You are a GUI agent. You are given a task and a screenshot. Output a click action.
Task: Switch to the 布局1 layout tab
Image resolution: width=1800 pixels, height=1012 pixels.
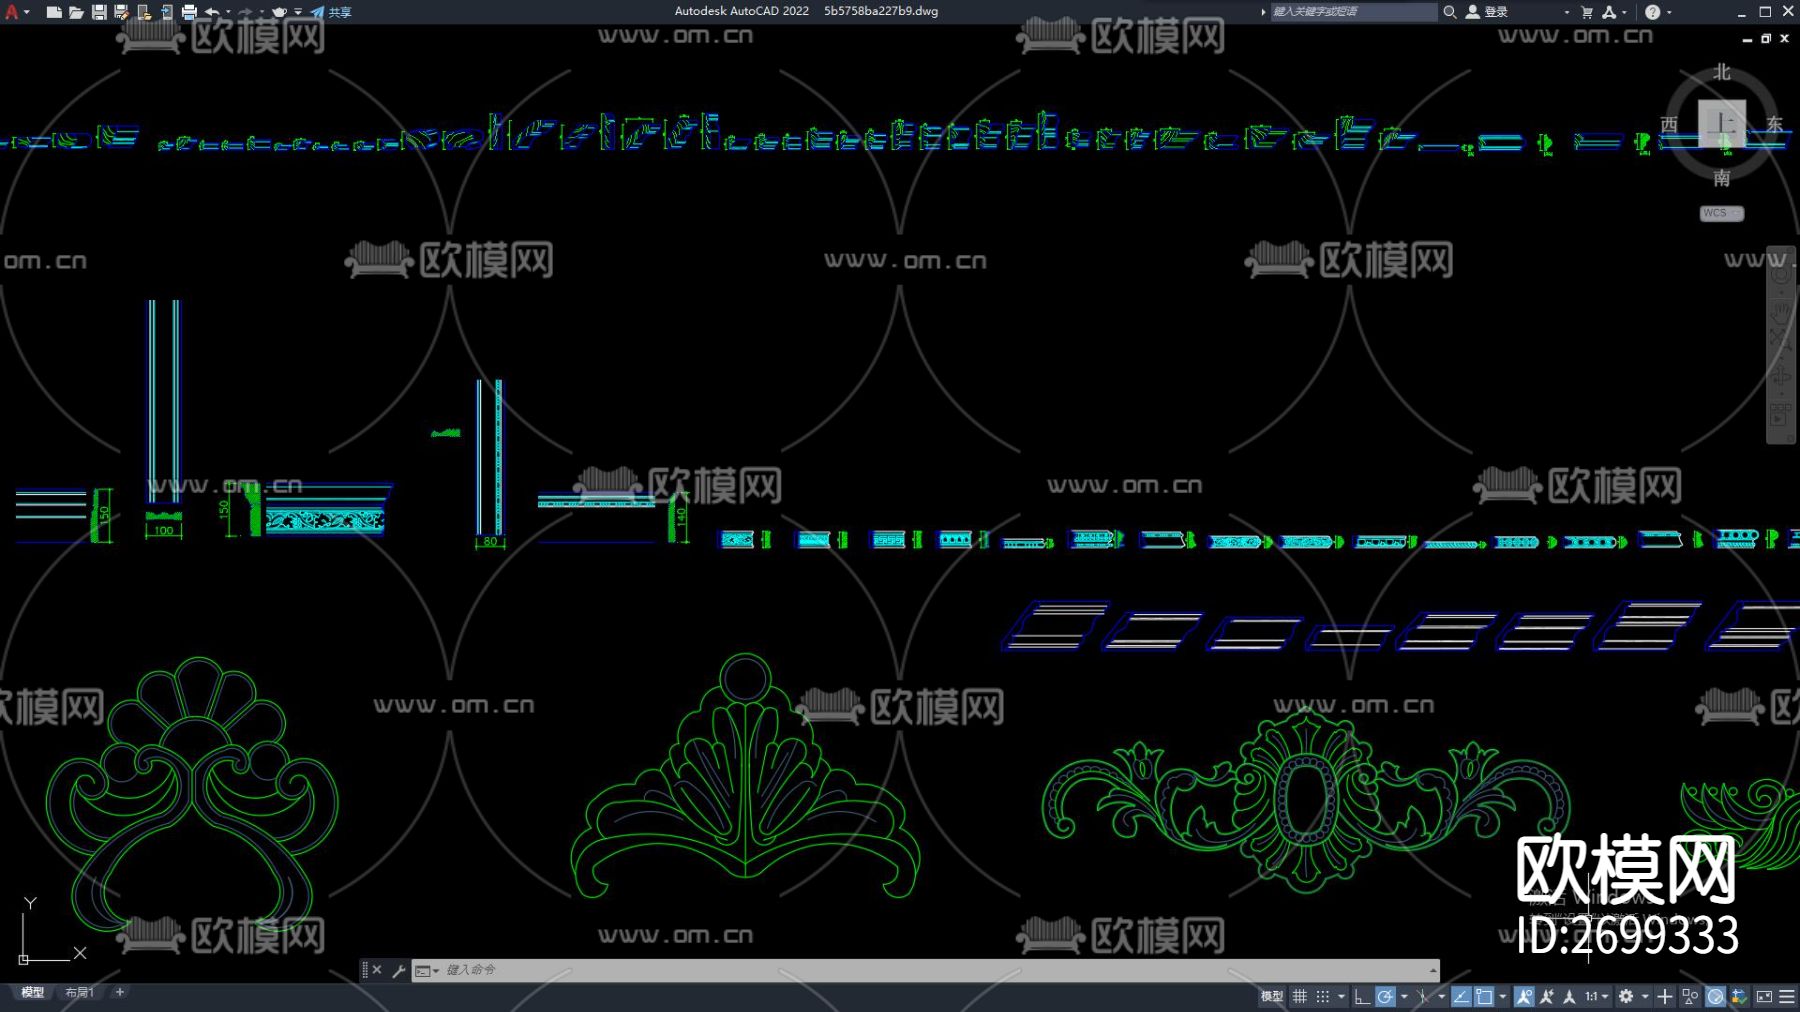79,992
